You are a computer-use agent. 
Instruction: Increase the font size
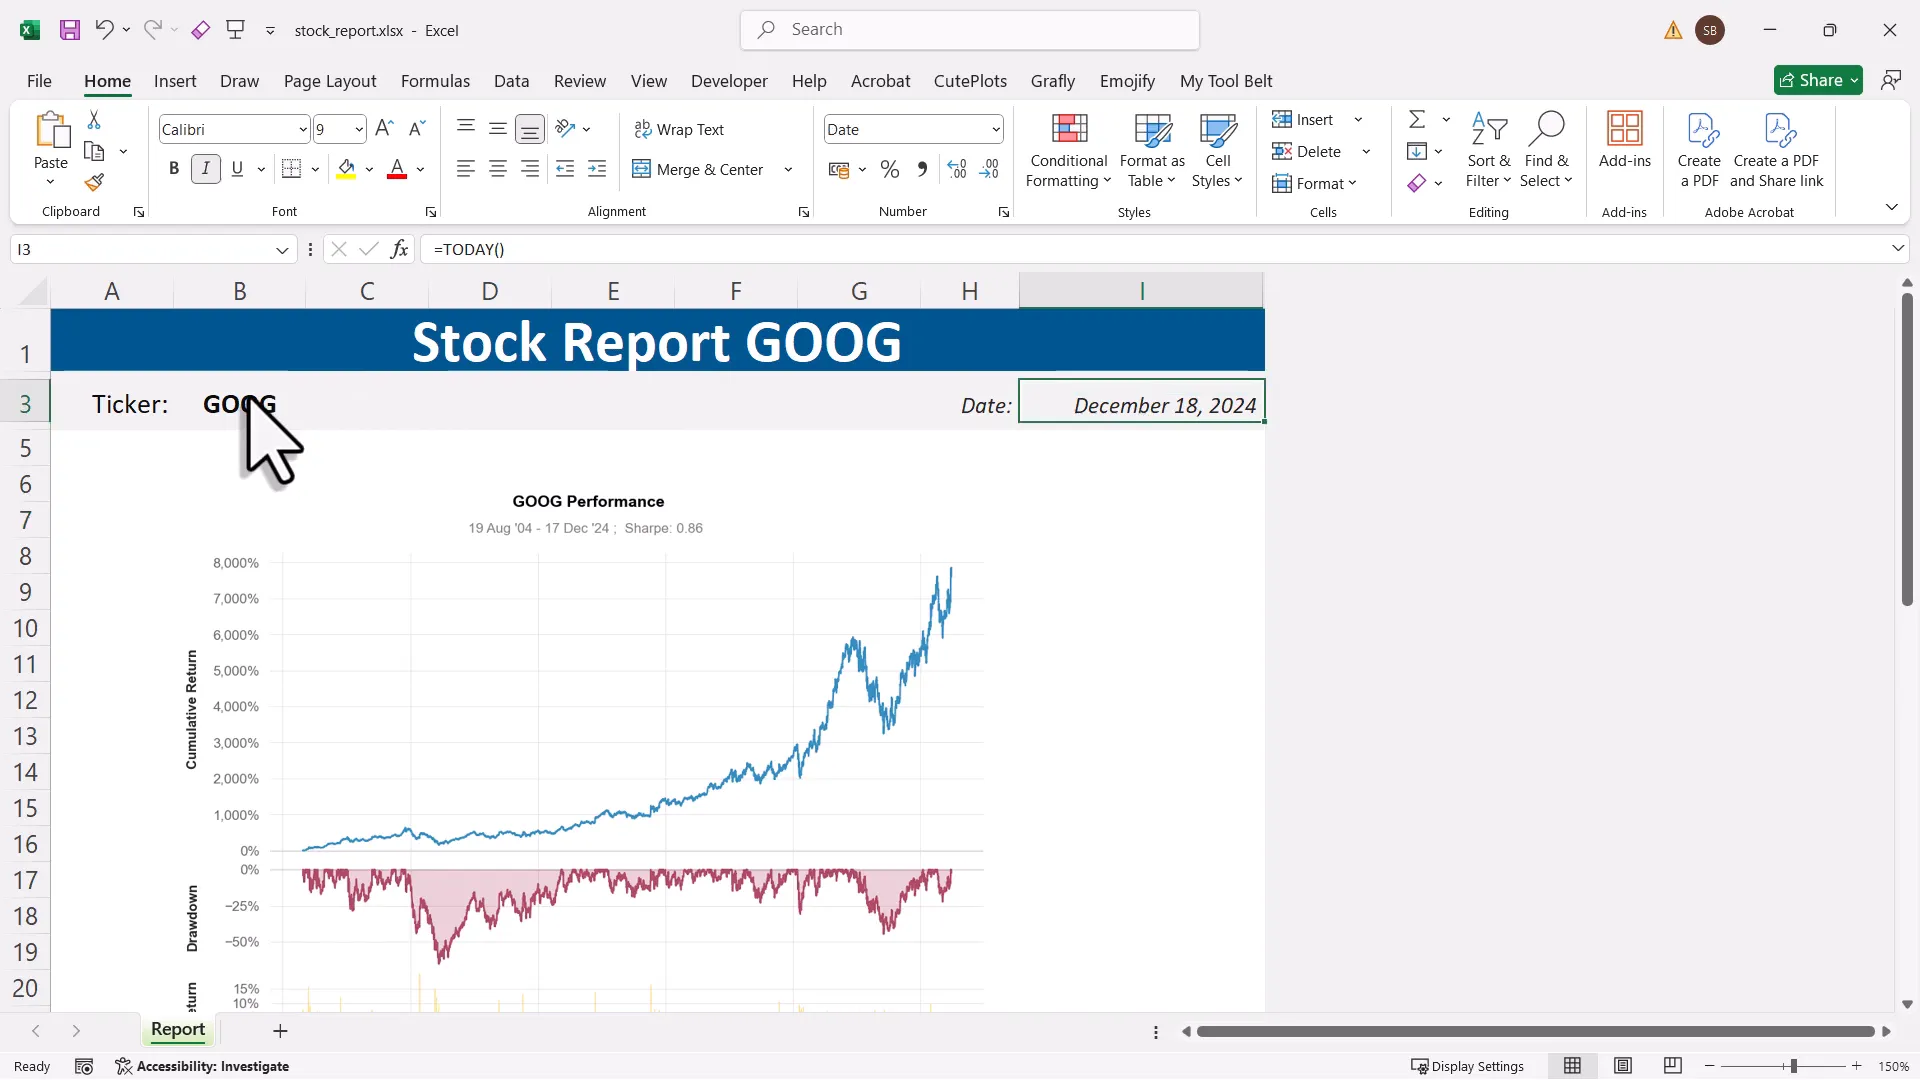(x=384, y=128)
